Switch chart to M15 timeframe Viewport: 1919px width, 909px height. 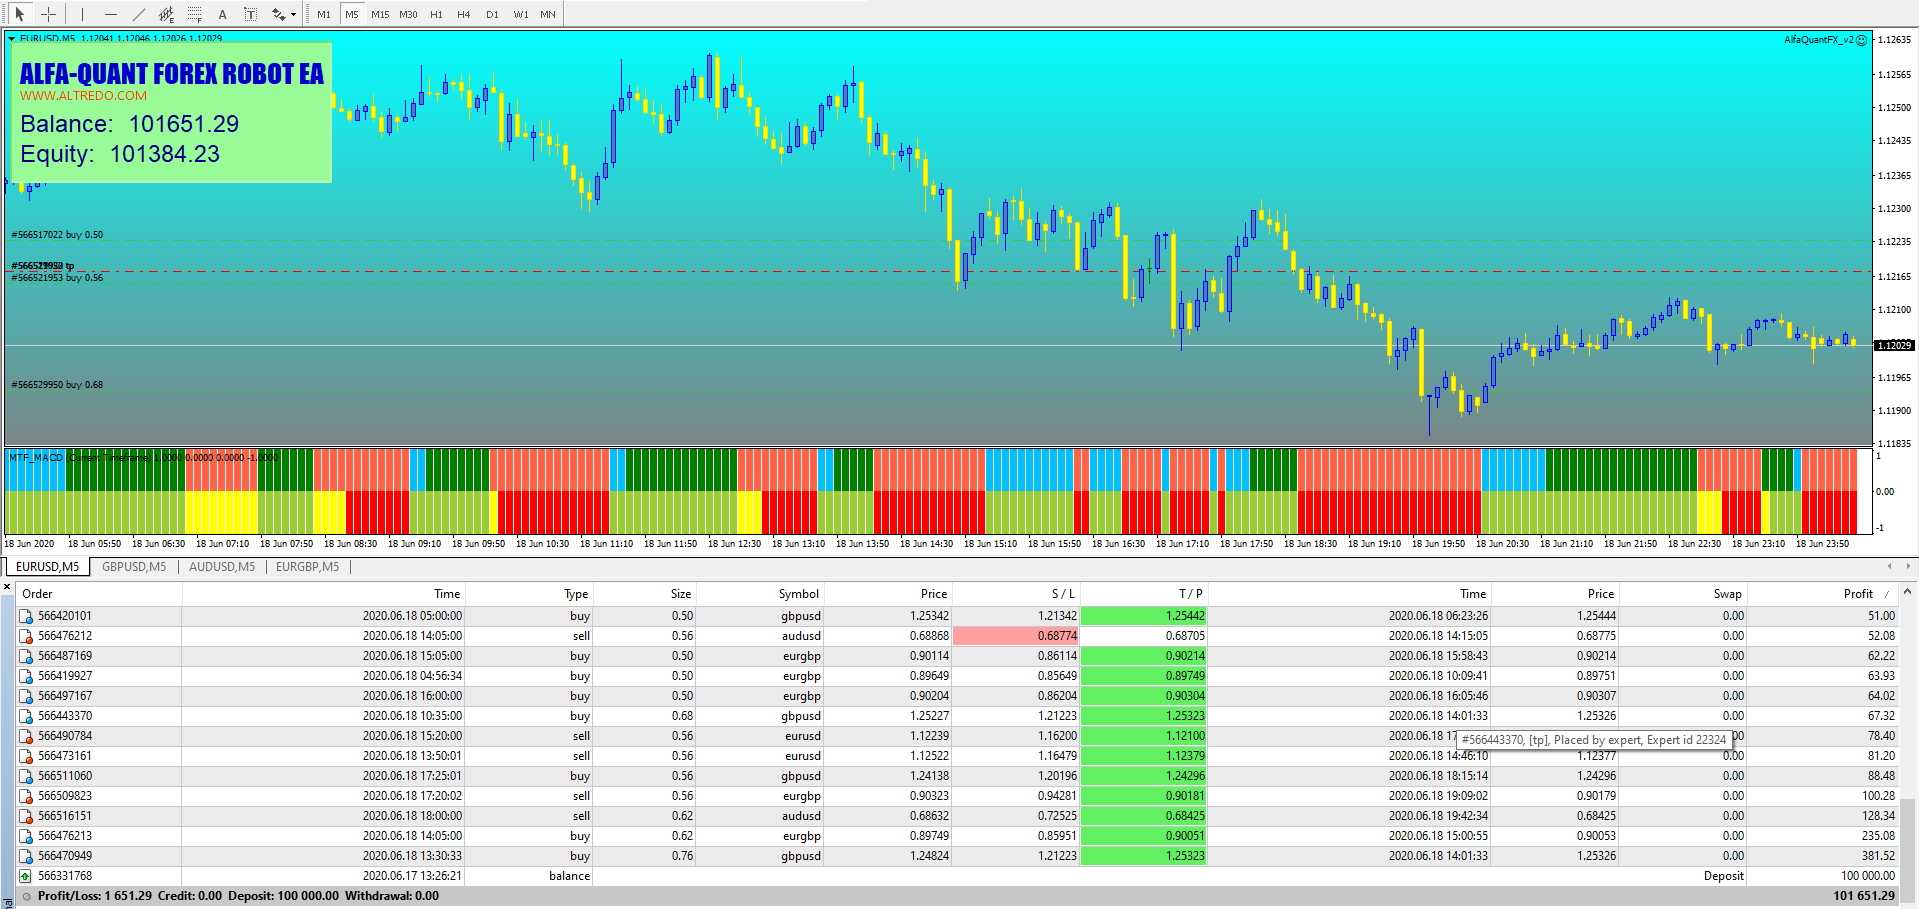click(380, 14)
